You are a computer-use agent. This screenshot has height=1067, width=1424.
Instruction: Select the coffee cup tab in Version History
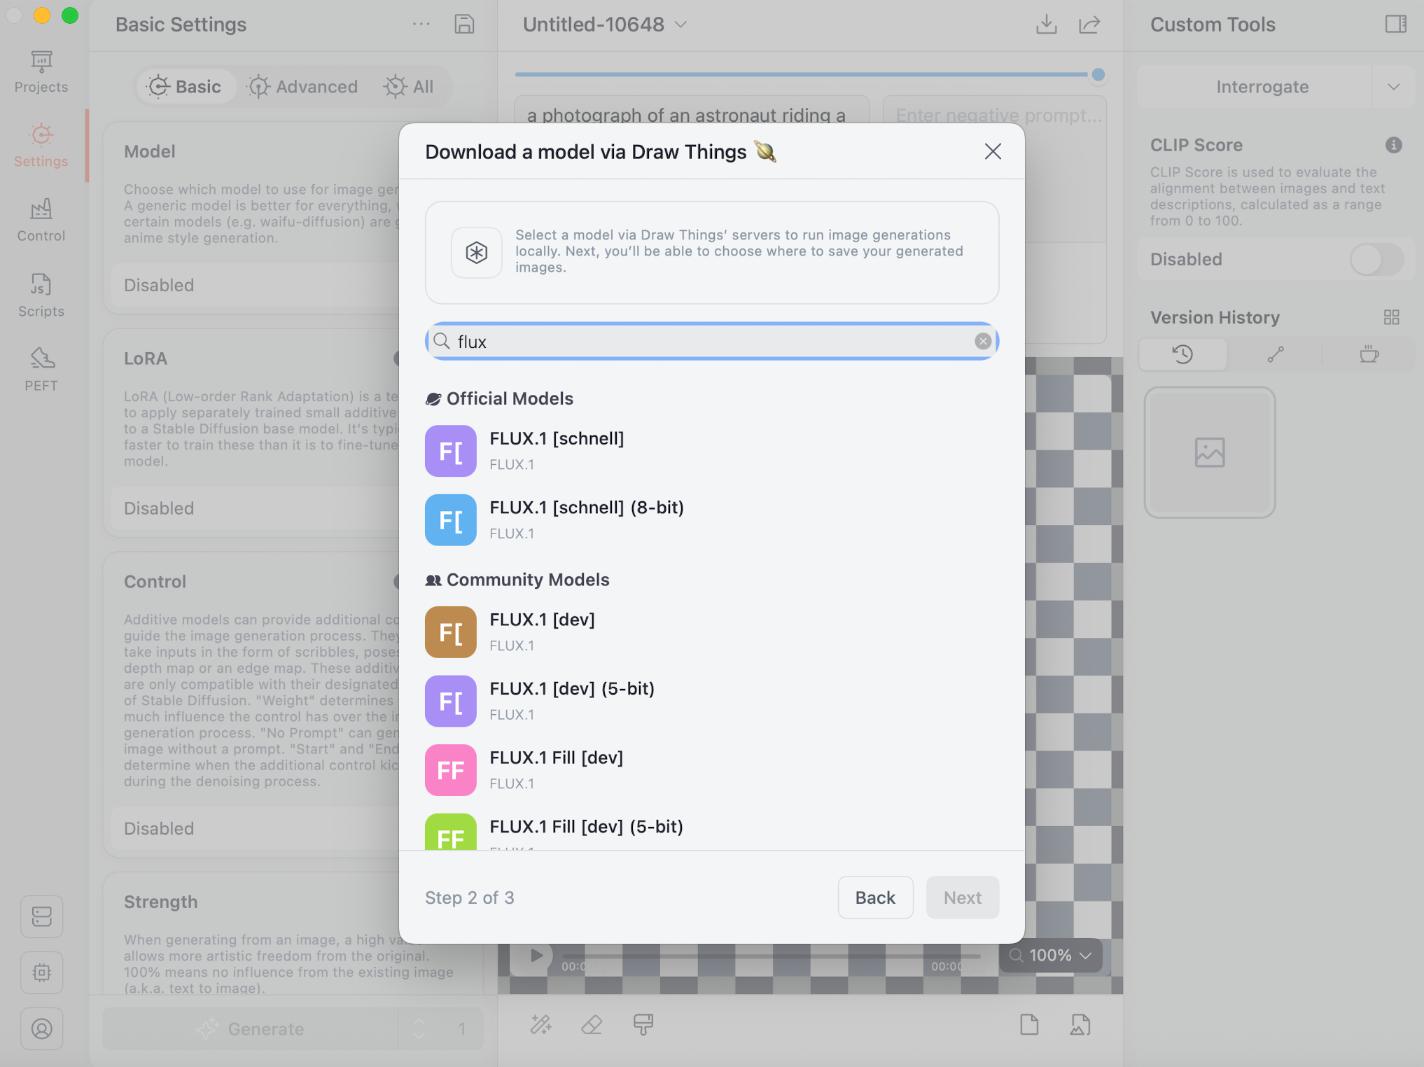coord(1369,354)
